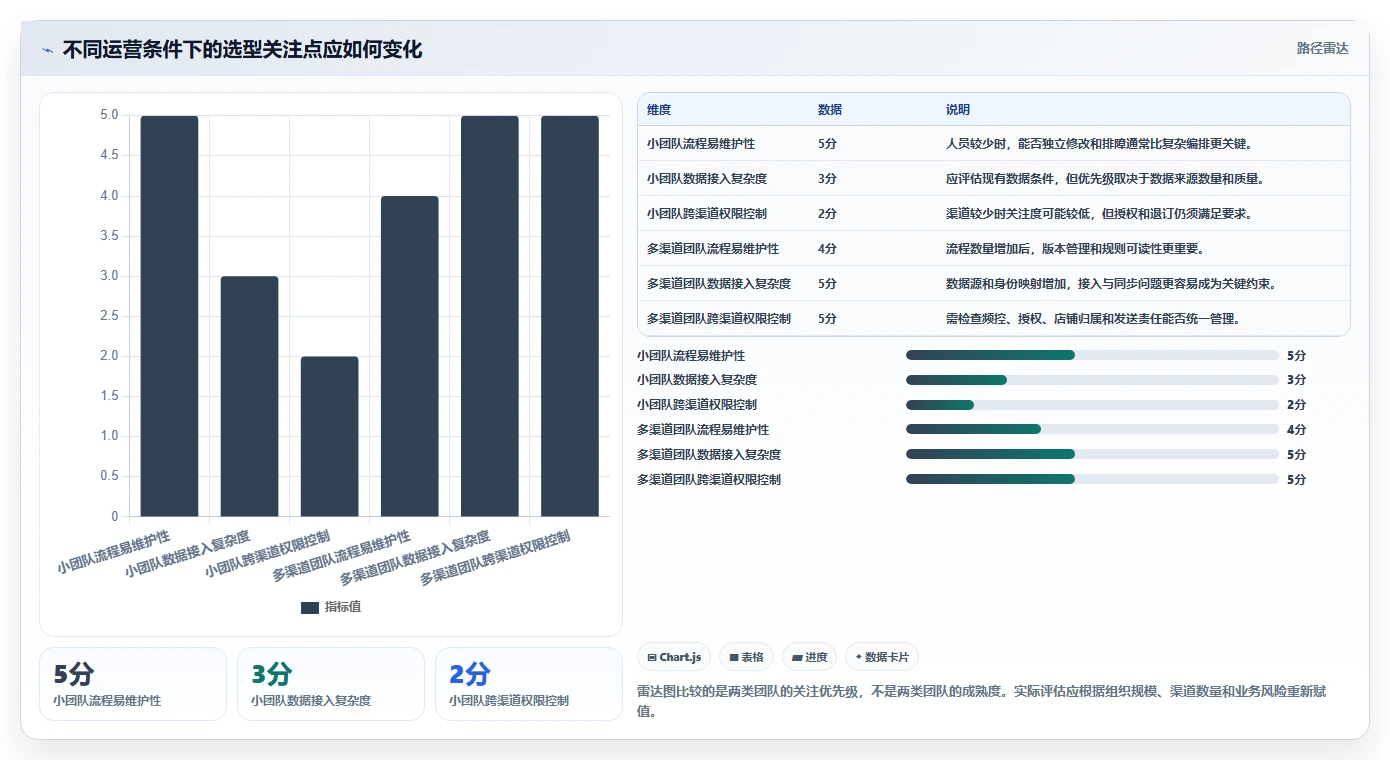Click the lightning icon beside the title

click(48, 50)
